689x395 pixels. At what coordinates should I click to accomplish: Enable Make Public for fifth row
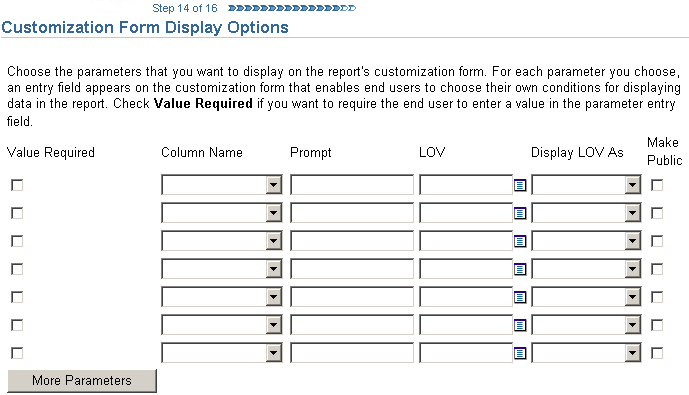657,297
